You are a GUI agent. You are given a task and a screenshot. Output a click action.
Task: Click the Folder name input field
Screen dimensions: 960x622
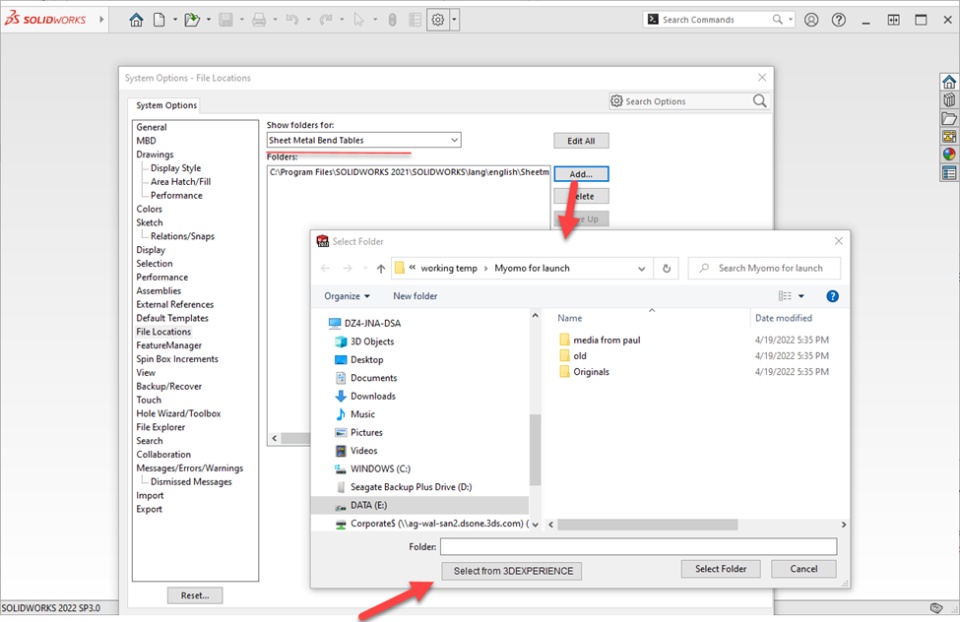tap(639, 547)
